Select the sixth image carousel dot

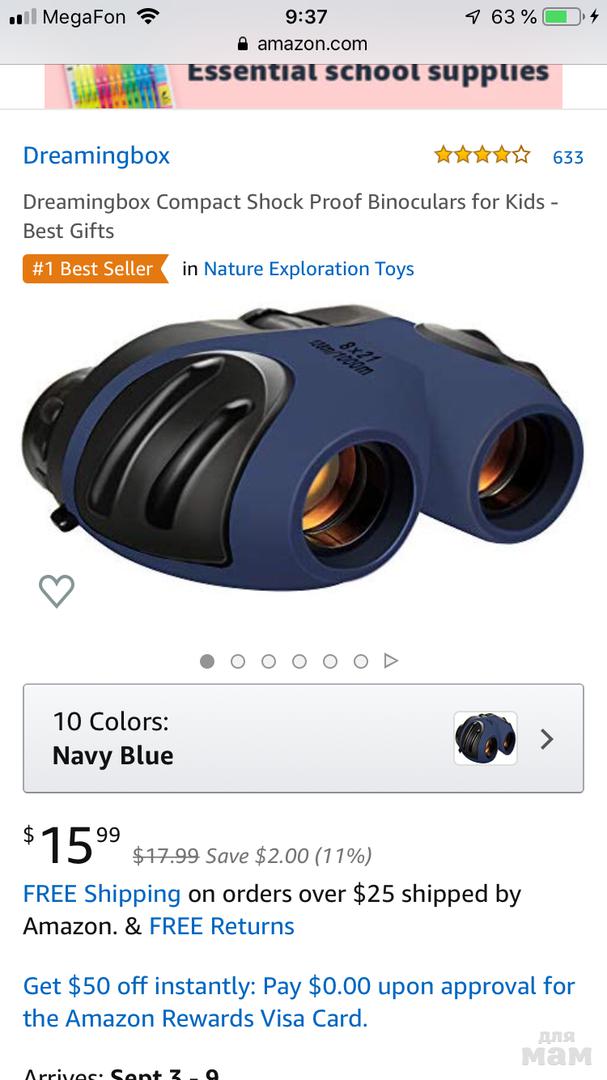click(361, 661)
